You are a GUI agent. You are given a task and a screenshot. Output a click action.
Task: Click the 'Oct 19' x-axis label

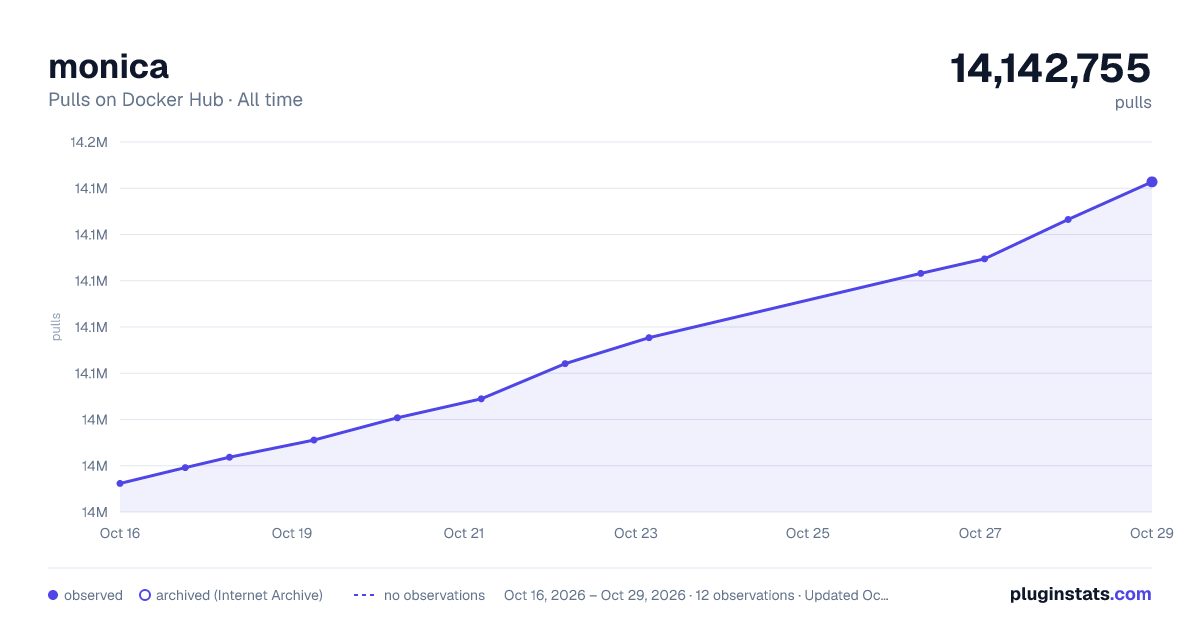(x=292, y=533)
